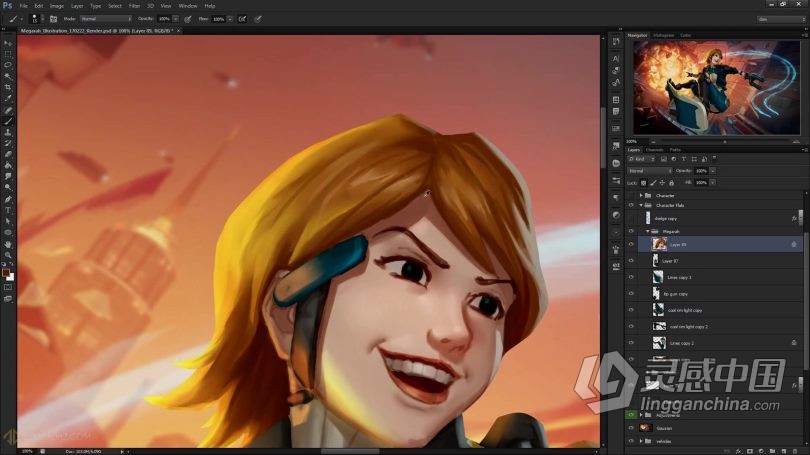The width and height of the screenshot is (810, 455).
Task: Lock all layer attributes button
Action: 672,183
